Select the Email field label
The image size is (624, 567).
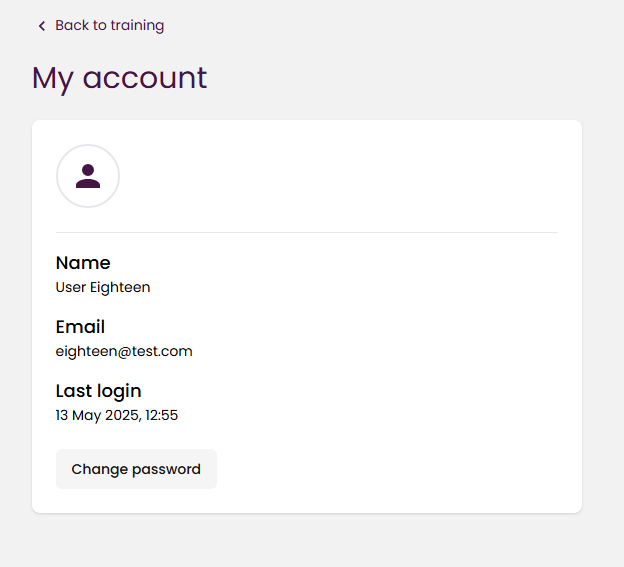coord(80,327)
